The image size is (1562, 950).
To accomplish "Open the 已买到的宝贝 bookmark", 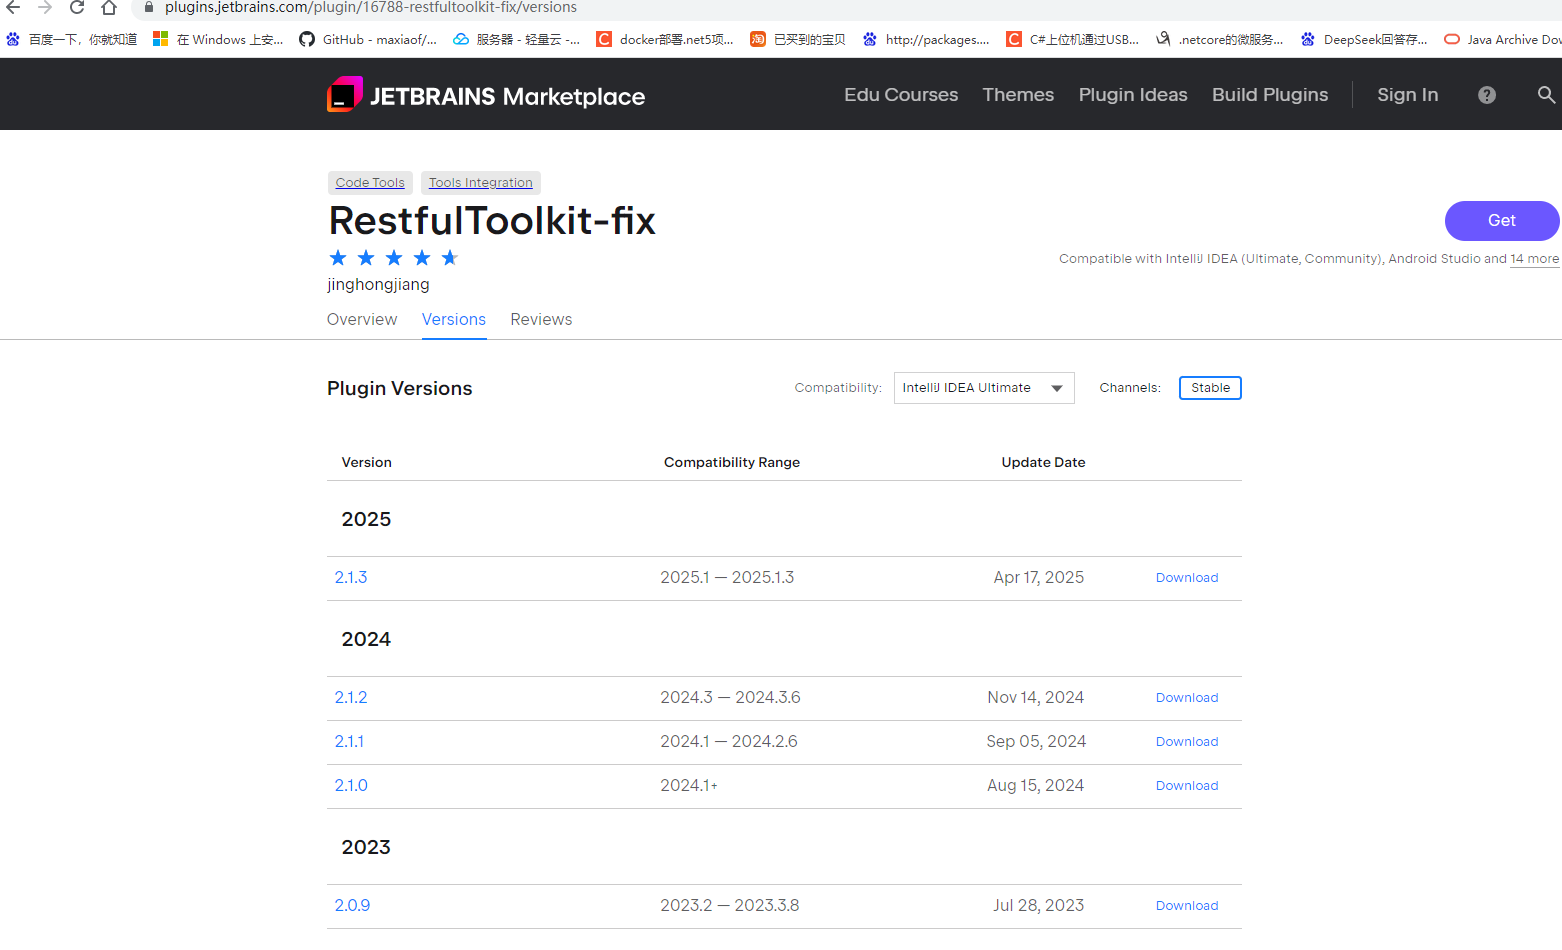I will 798,39.
